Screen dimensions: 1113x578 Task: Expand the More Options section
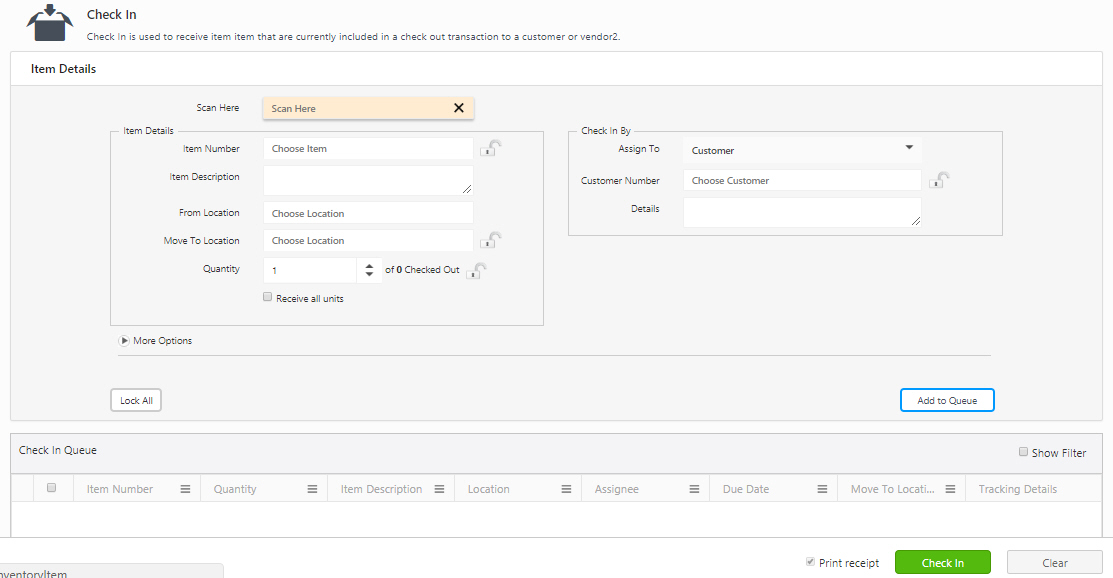125,341
